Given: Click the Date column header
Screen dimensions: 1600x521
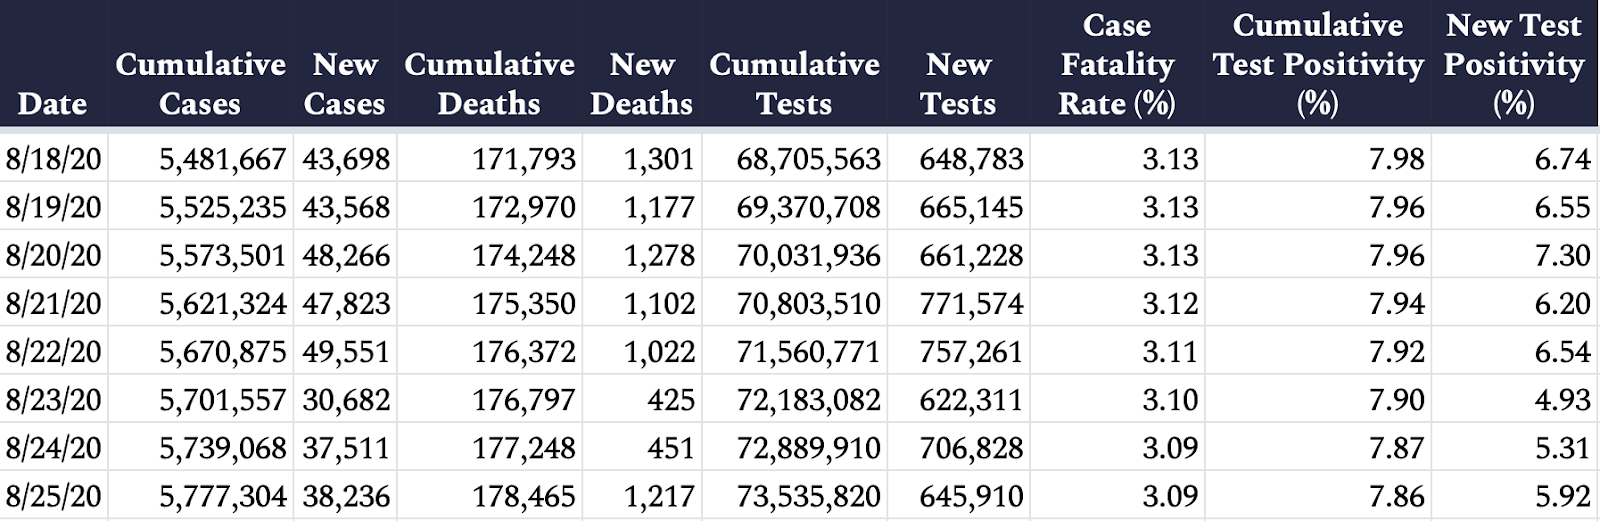Looking at the screenshot, I should [53, 104].
